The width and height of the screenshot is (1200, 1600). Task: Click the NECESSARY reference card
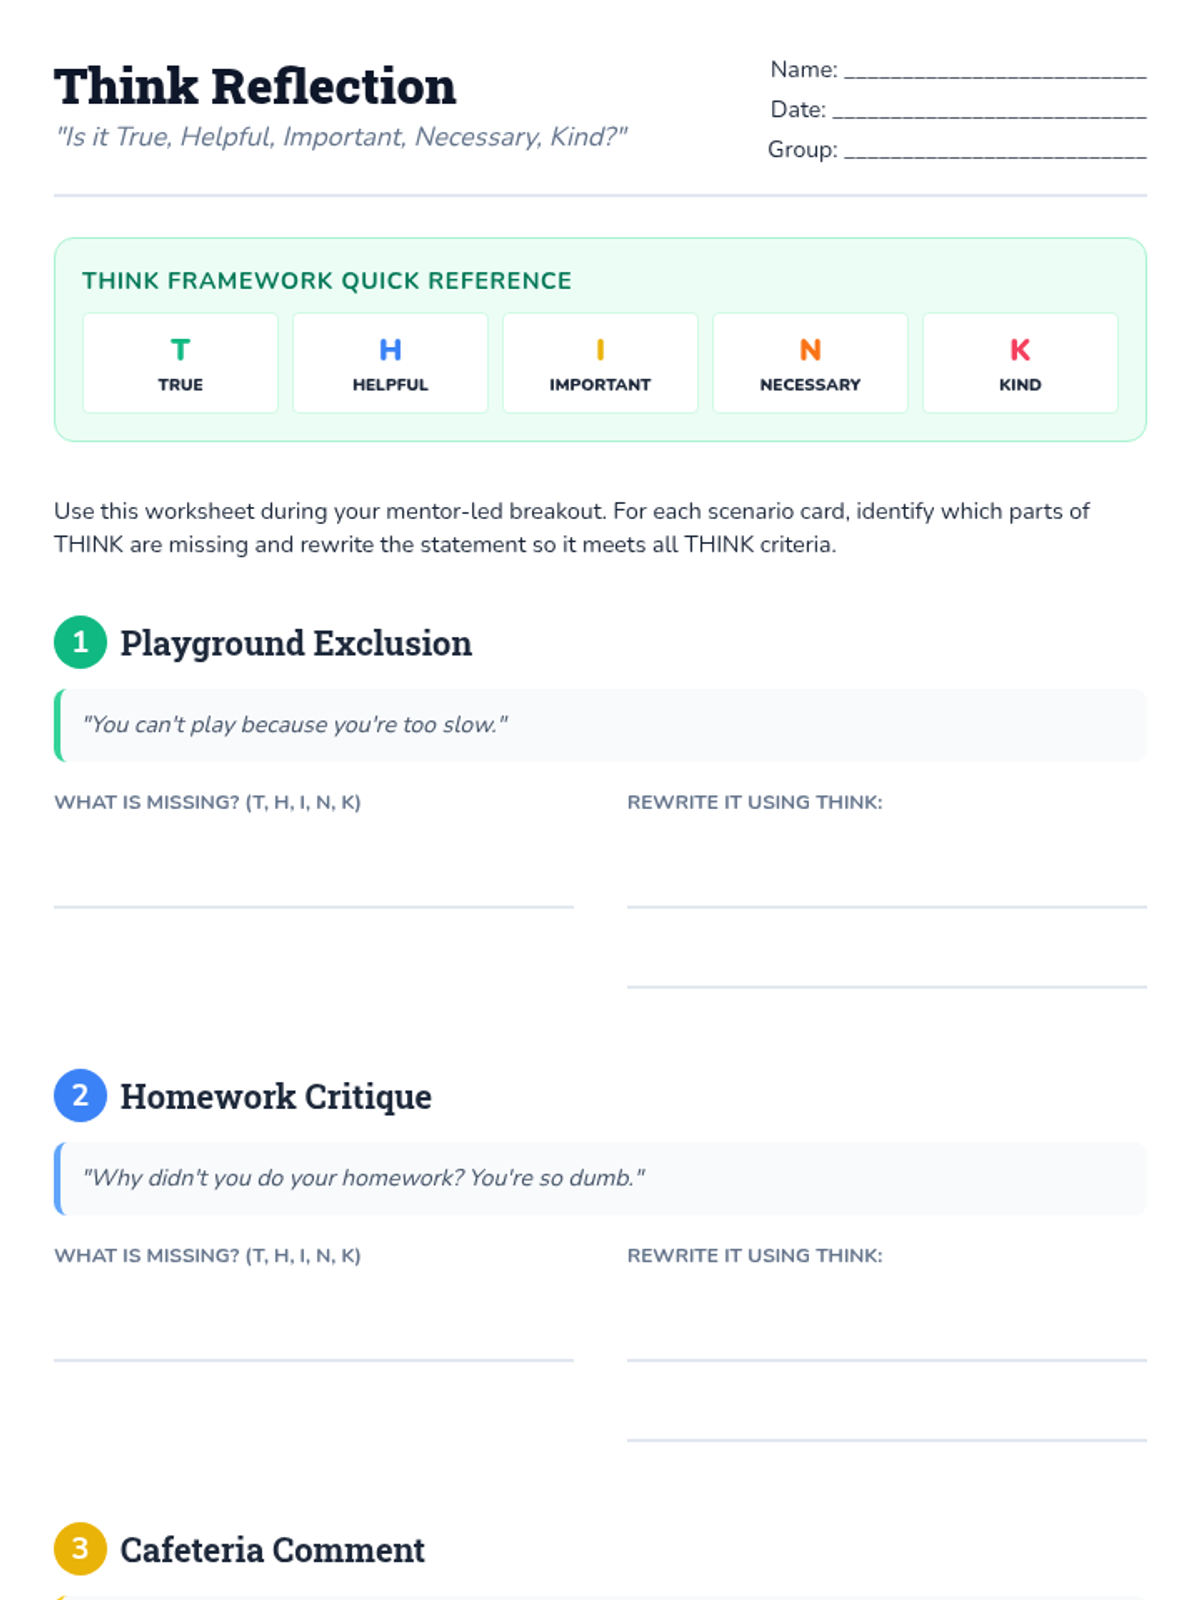click(810, 363)
